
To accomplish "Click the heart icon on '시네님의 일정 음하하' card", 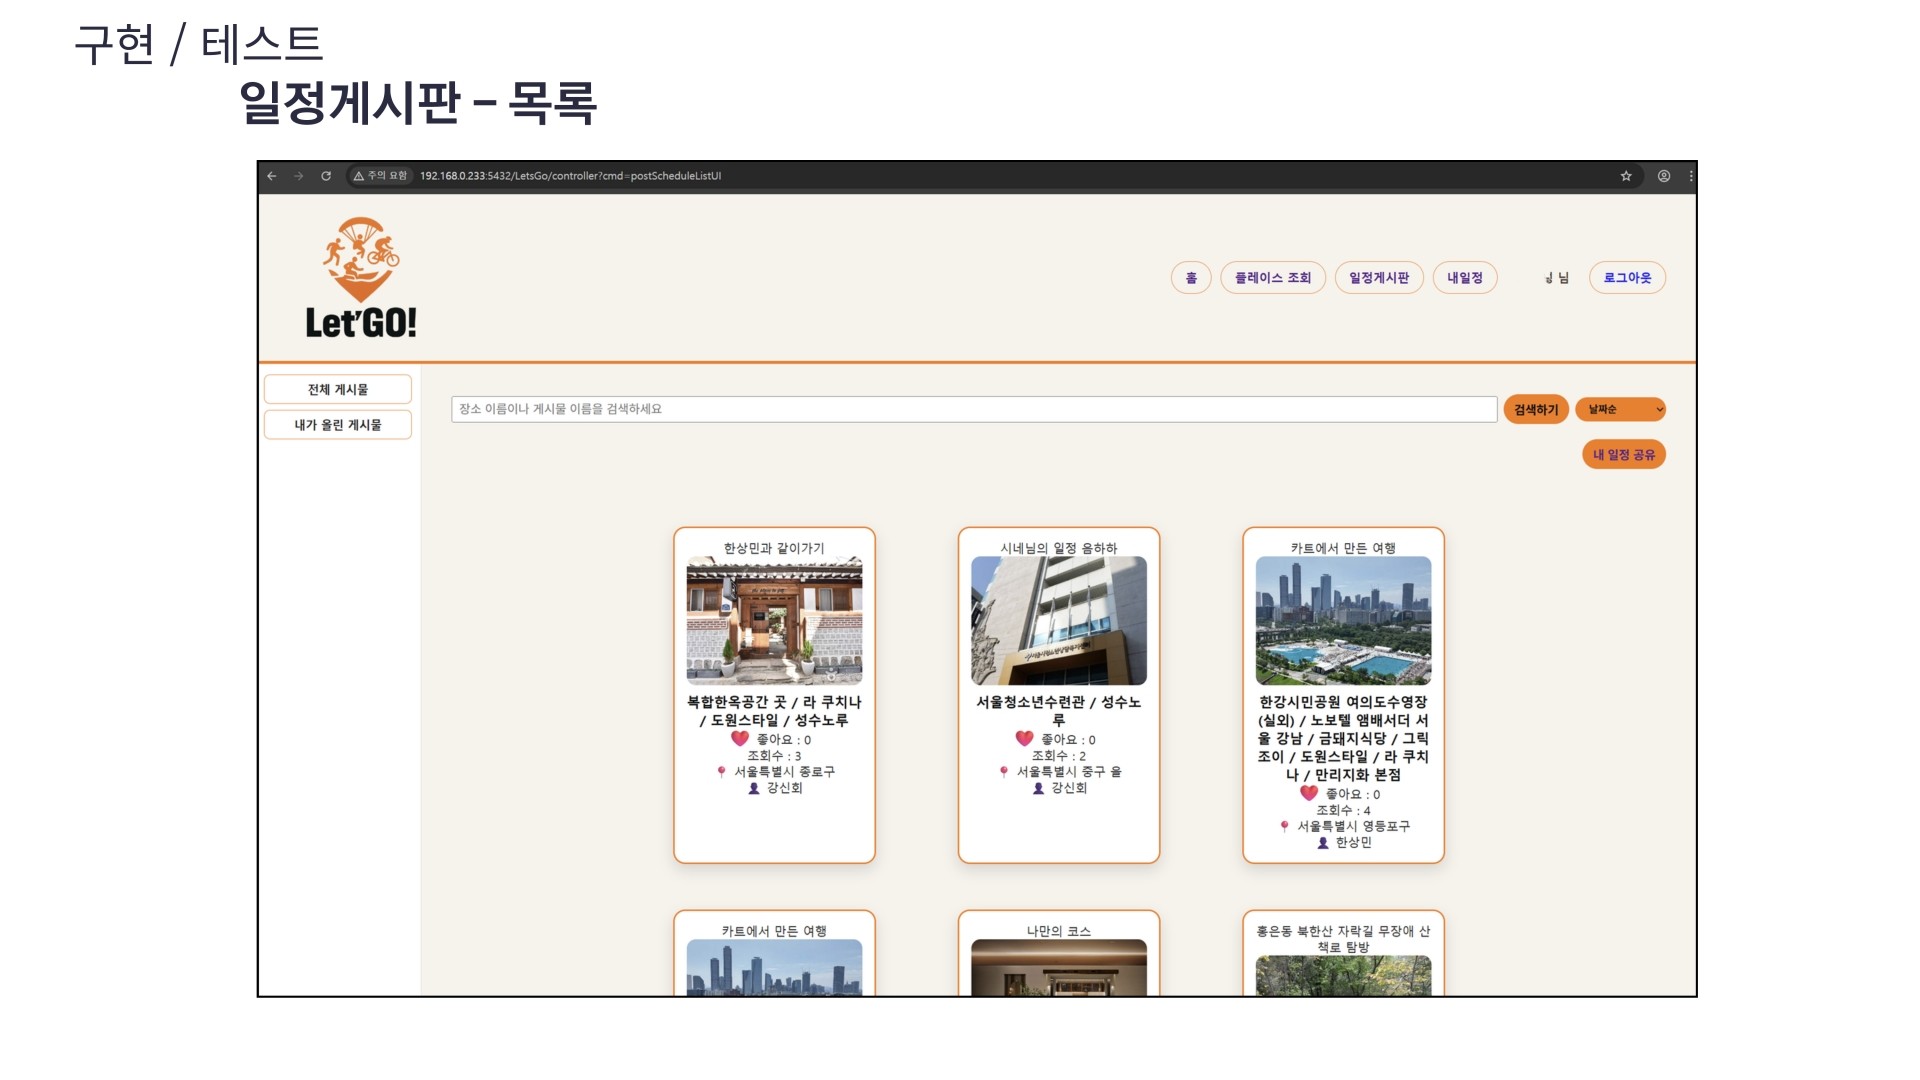I will 1024,739.
